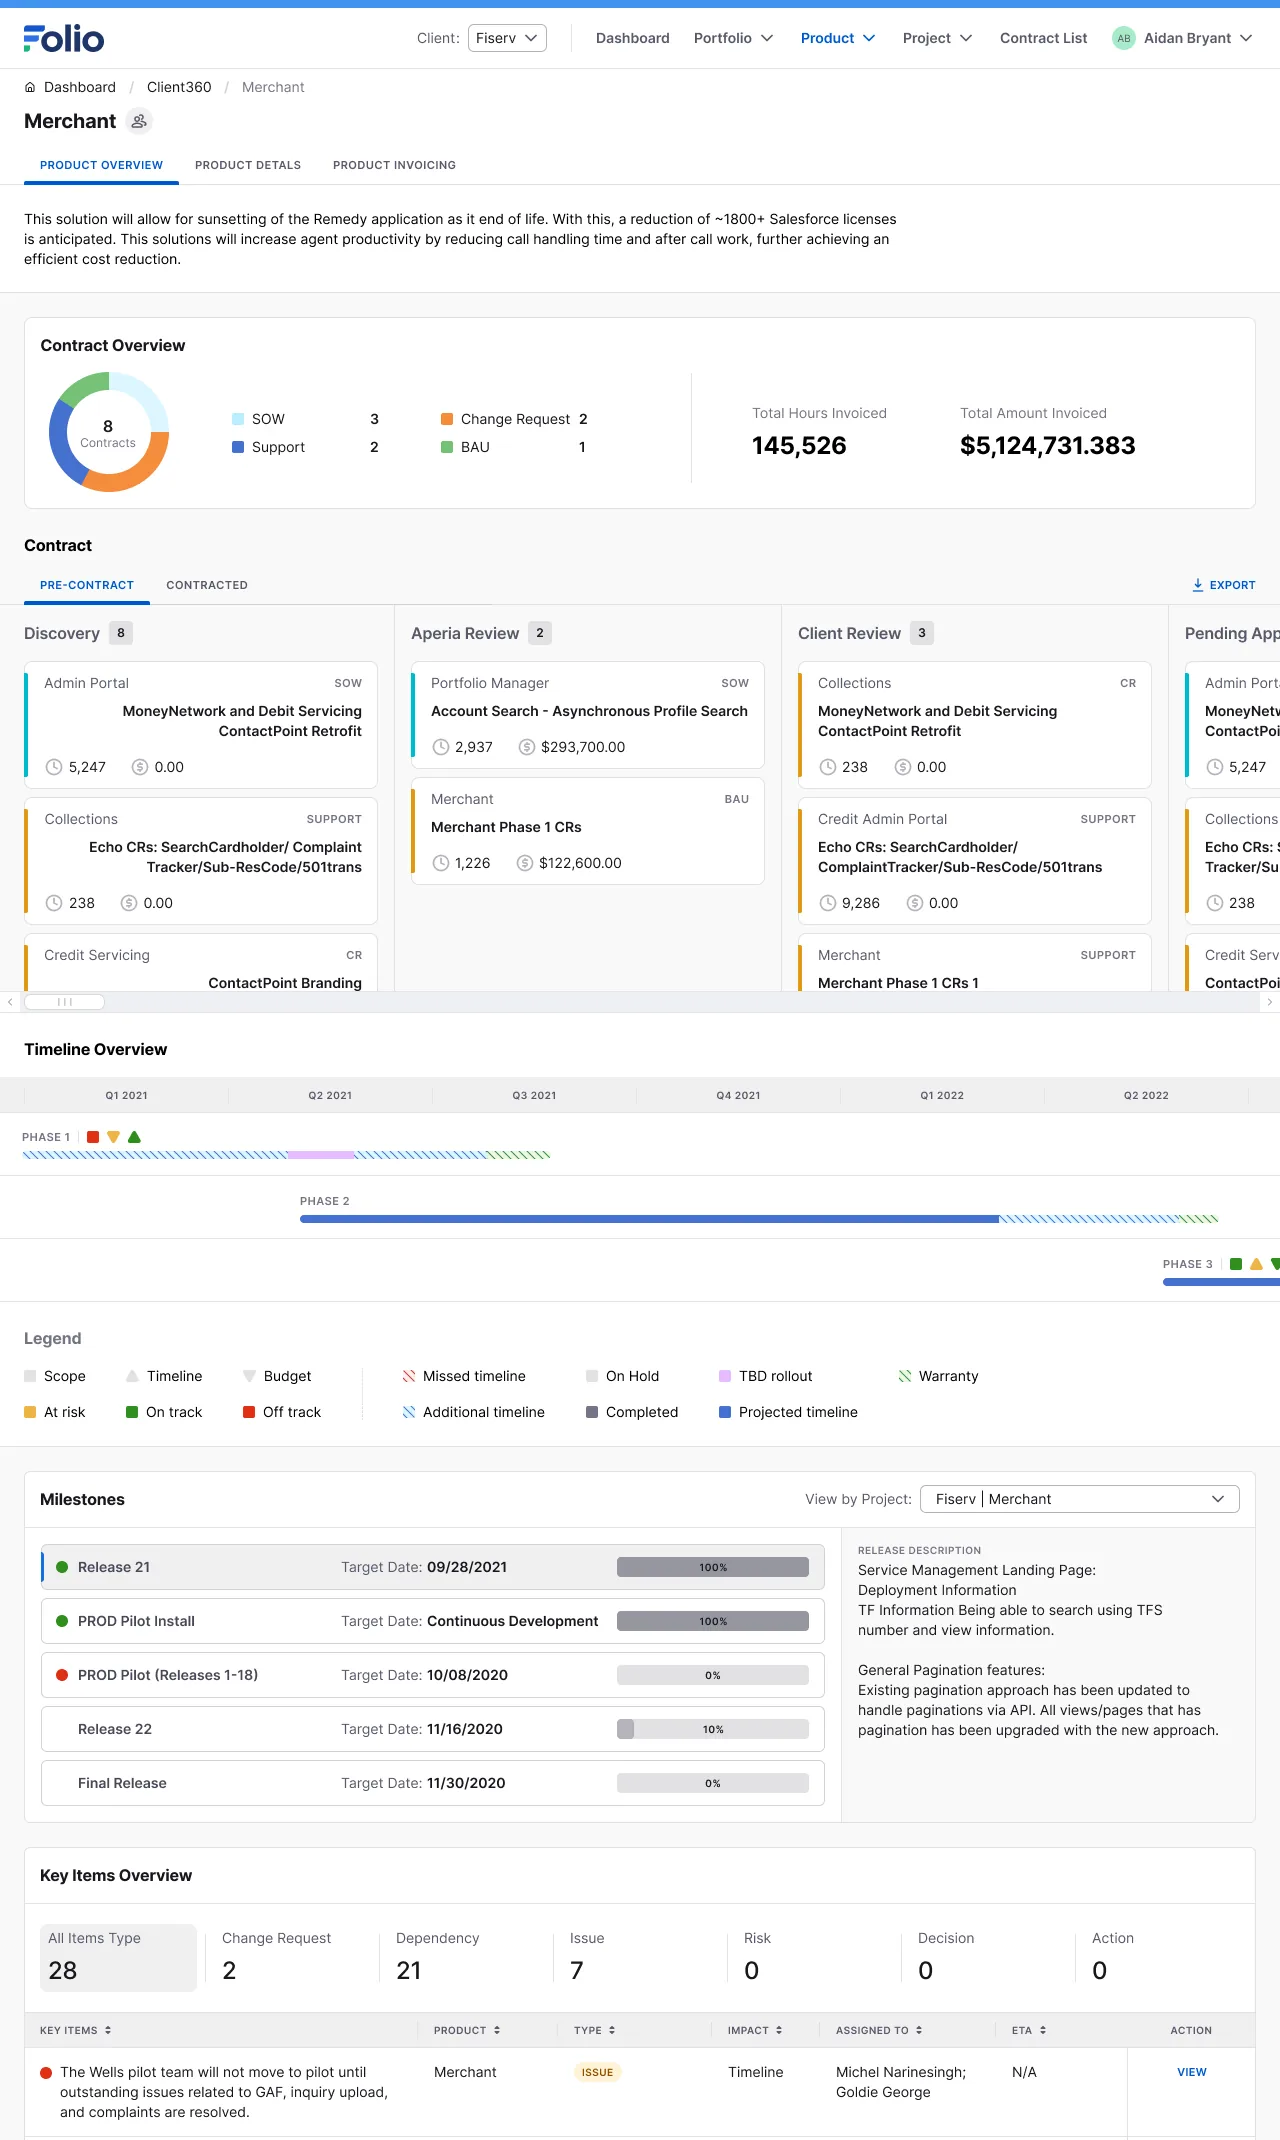Go to Dashboard in the top navigation

click(x=633, y=38)
